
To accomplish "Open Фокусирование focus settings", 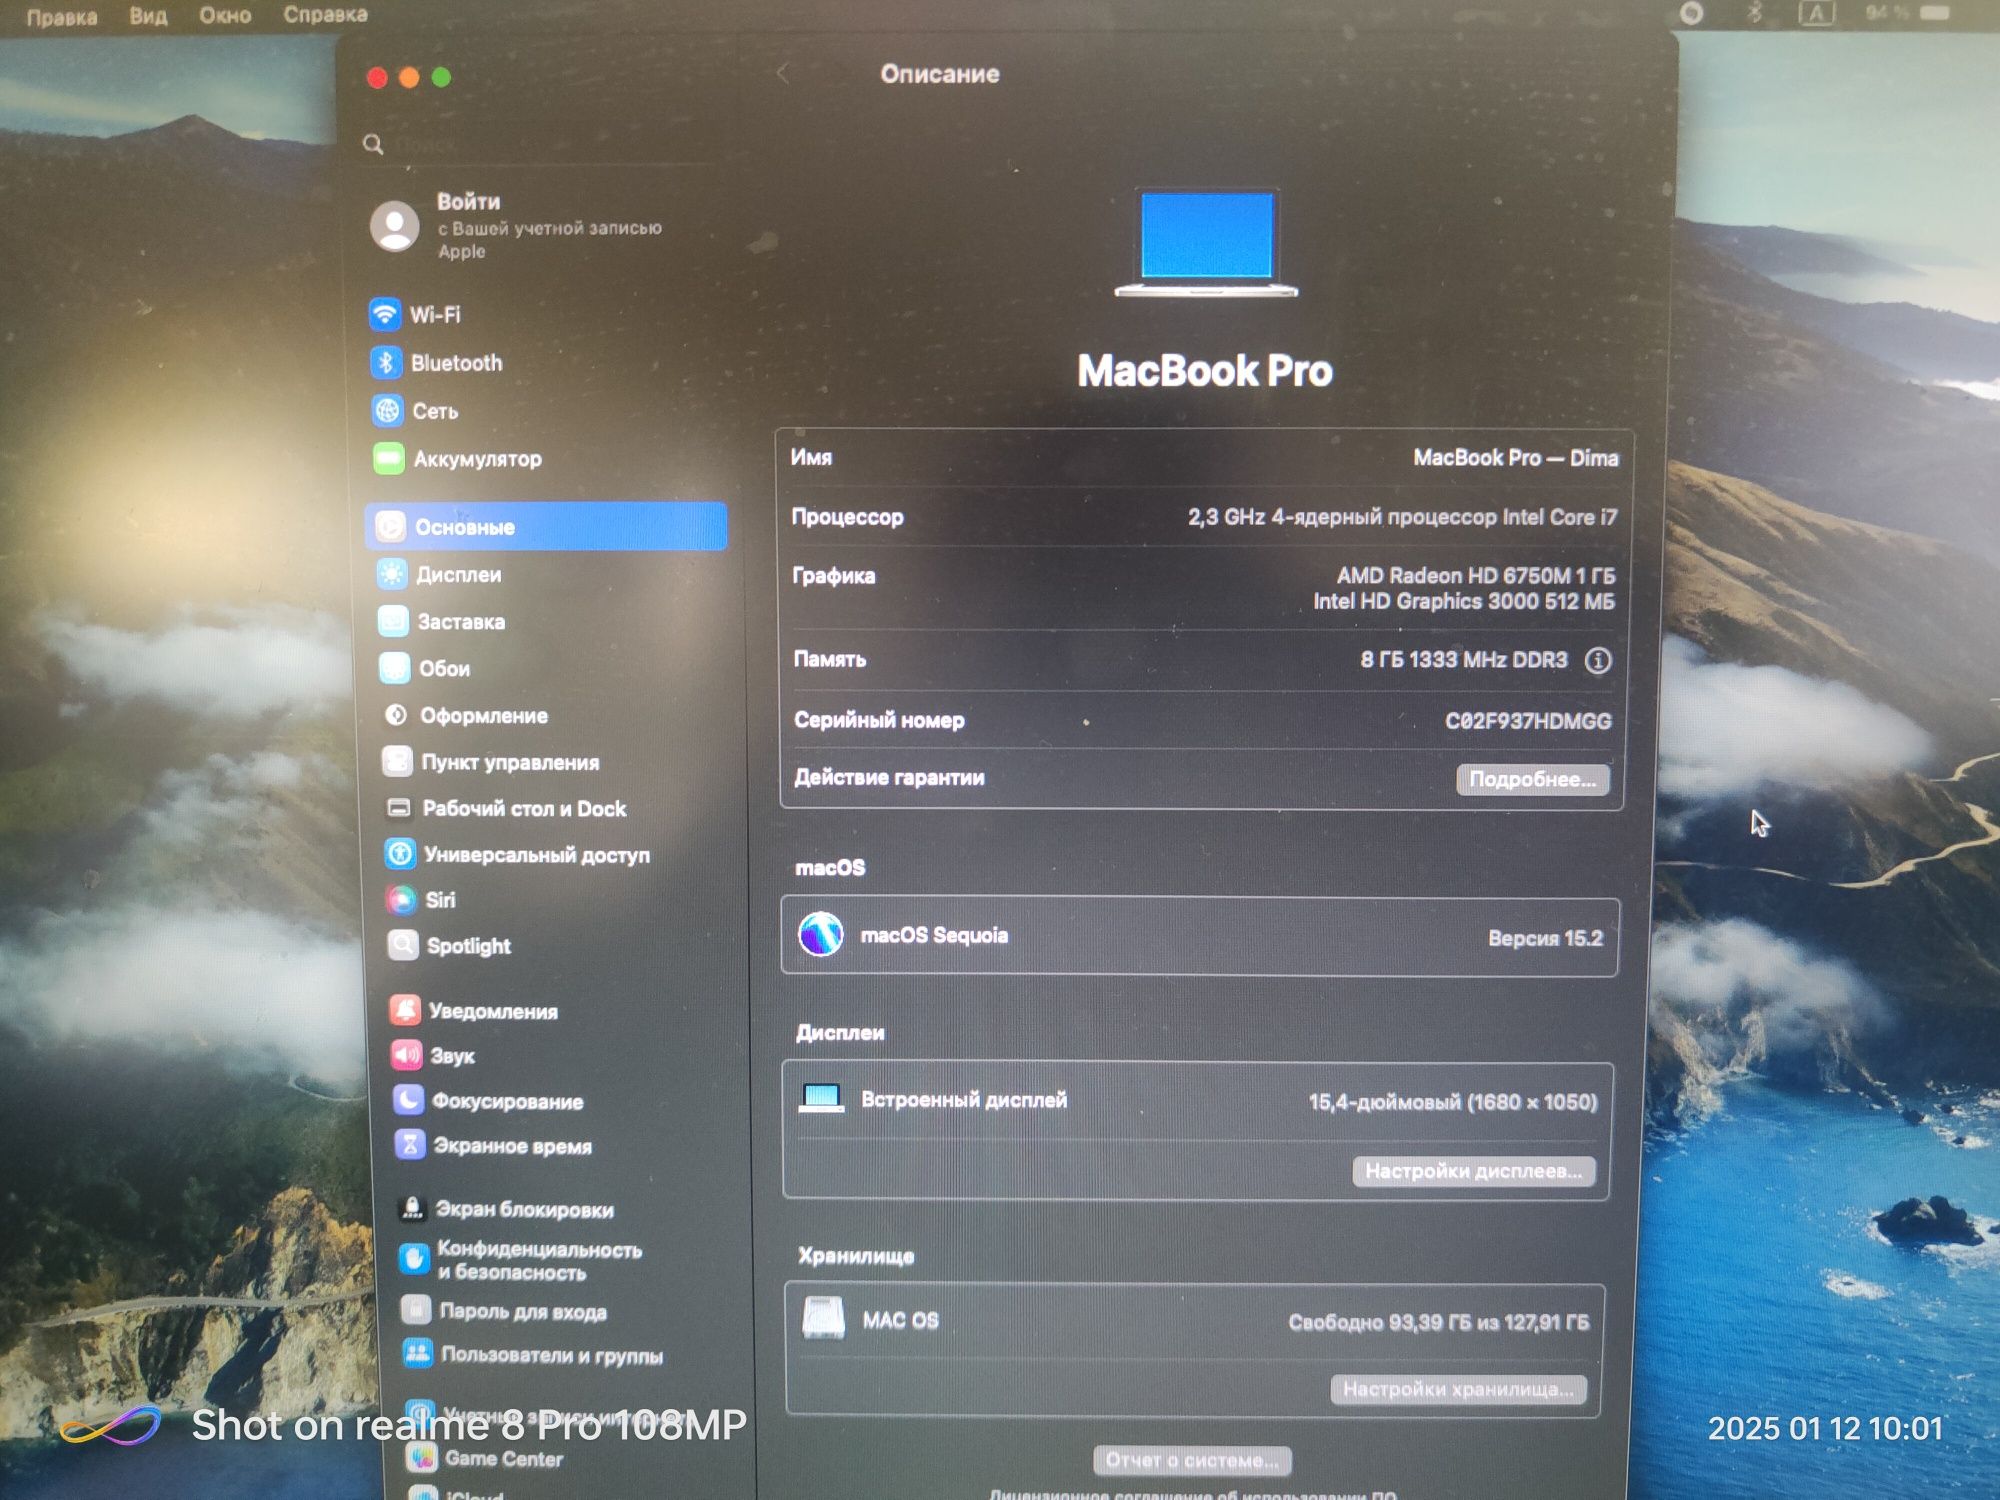I will coord(488,1101).
